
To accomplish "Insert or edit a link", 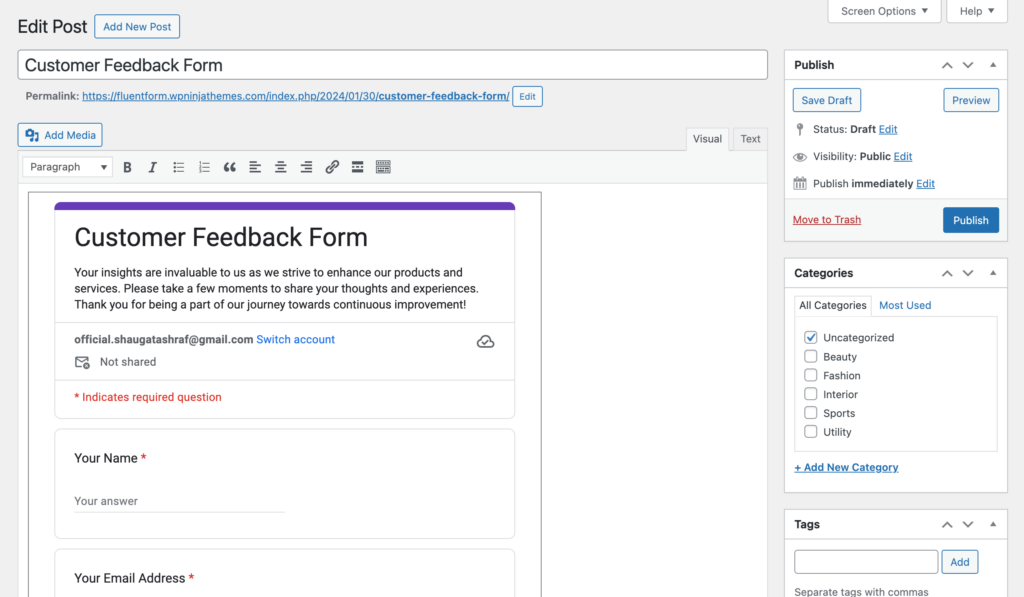I will (x=332, y=167).
